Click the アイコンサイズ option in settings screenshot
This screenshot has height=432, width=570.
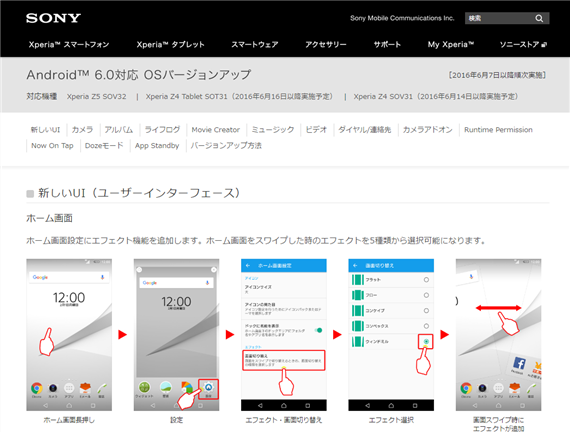284,289
